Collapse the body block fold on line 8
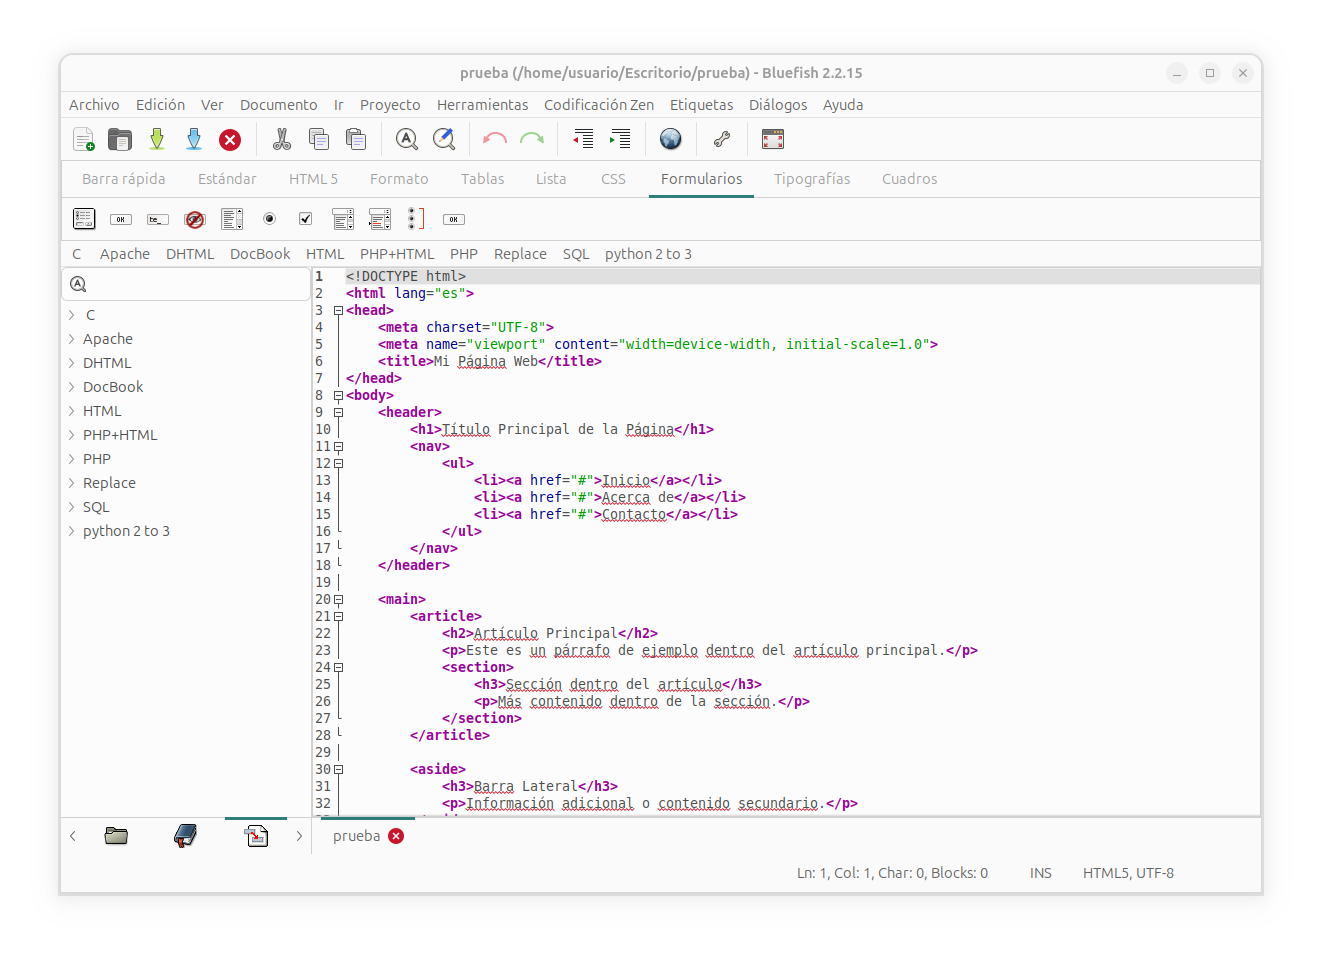The height and width of the screenshot is (959, 1322). point(338,396)
